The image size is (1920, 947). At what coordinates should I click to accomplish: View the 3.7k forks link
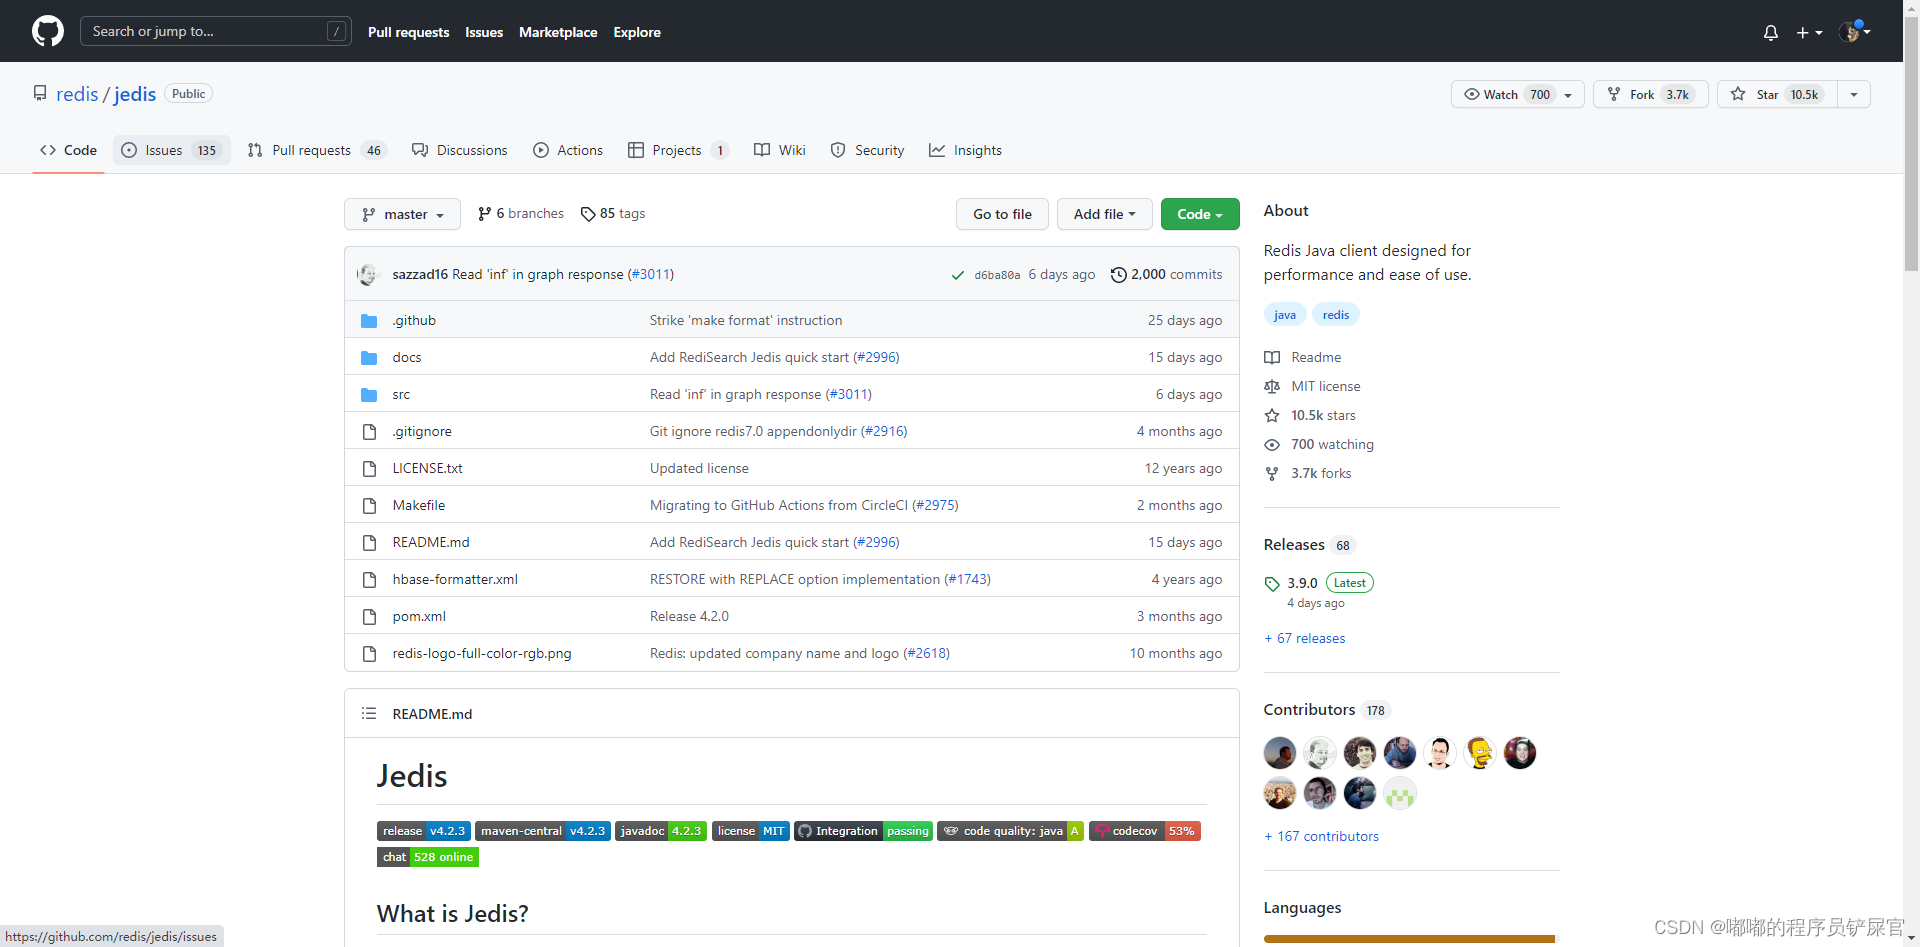click(x=1308, y=473)
